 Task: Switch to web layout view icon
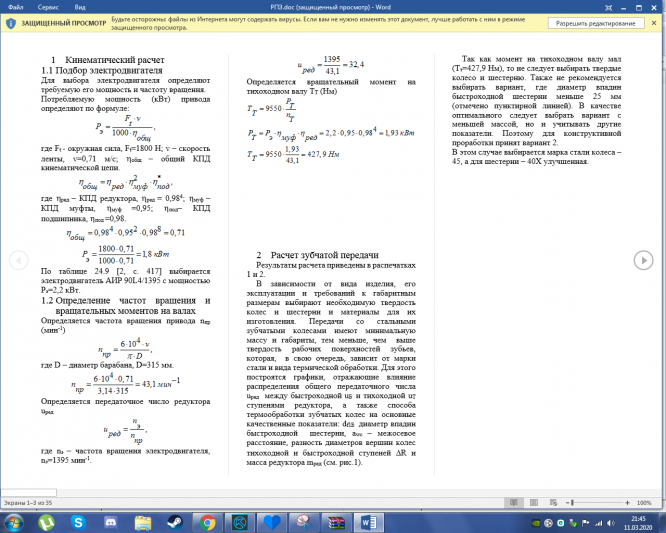click(x=553, y=502)
